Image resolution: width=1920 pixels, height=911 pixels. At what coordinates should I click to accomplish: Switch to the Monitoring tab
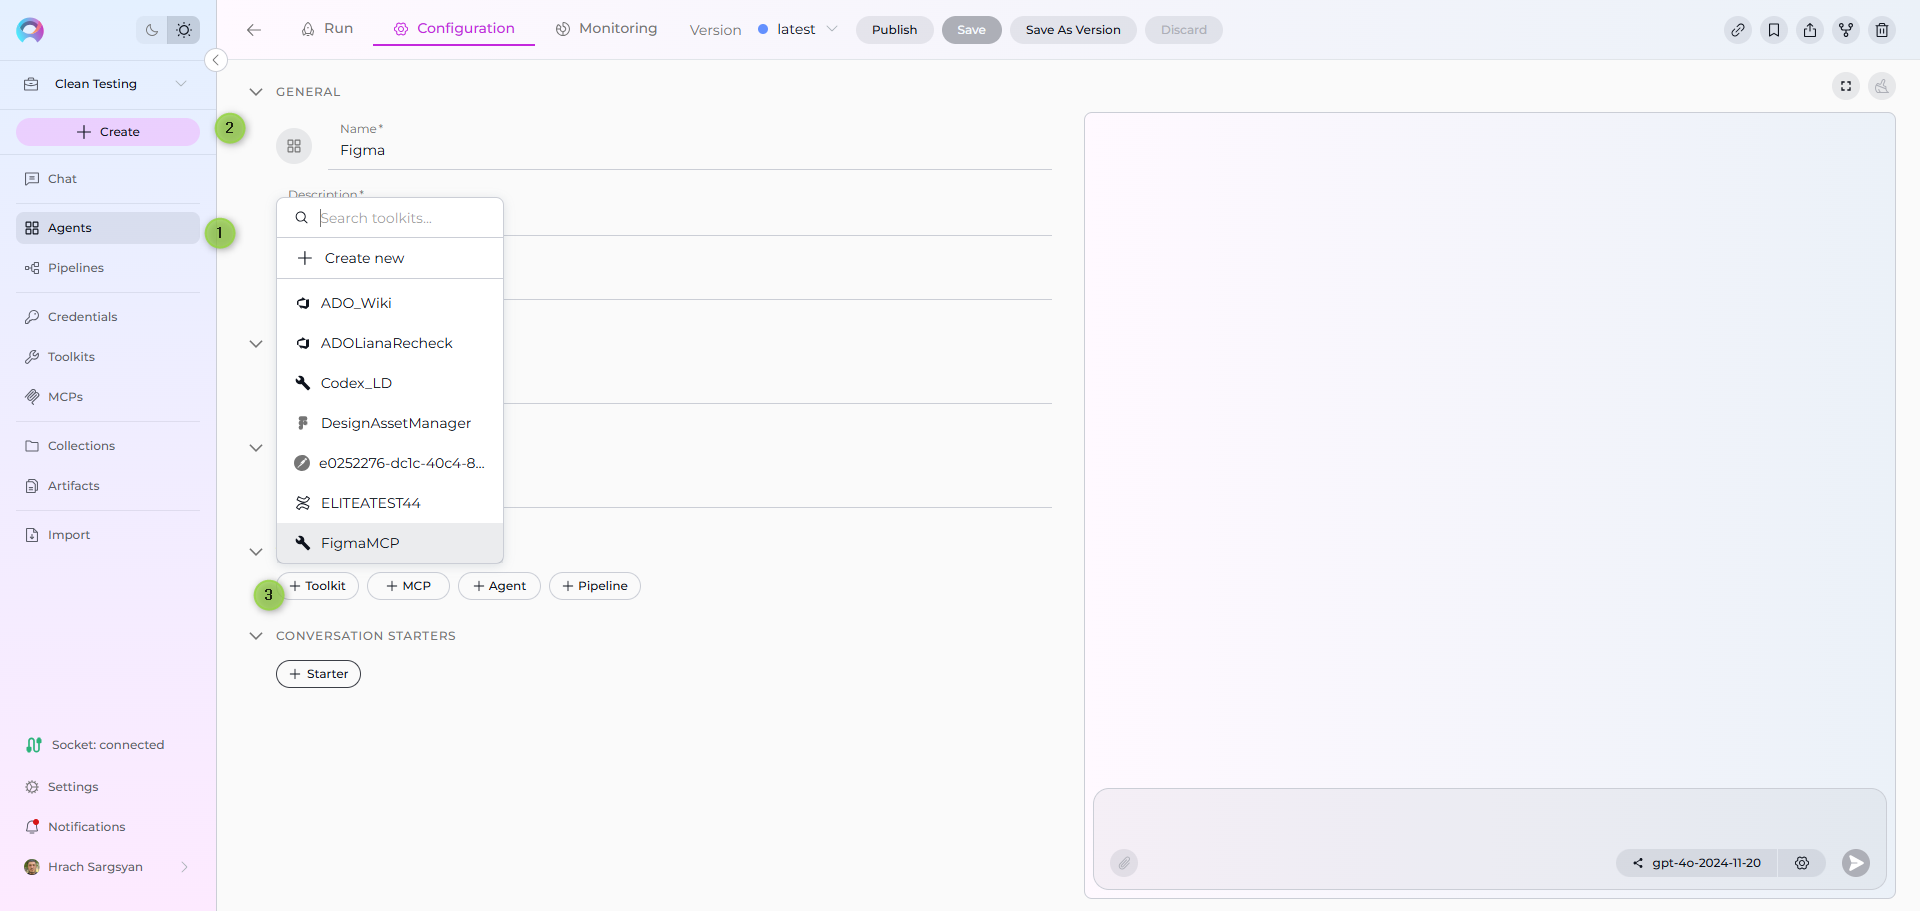[x=607, y=29]
